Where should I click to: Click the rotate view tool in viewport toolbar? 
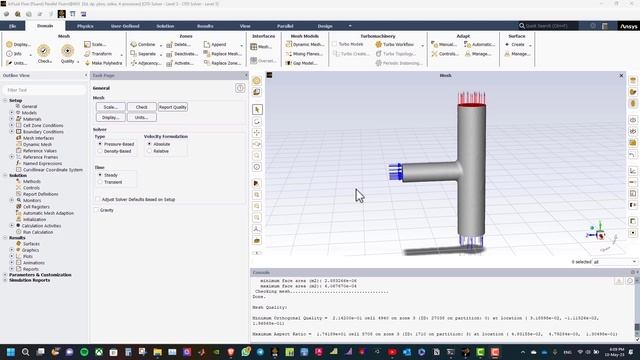point(257,121)
